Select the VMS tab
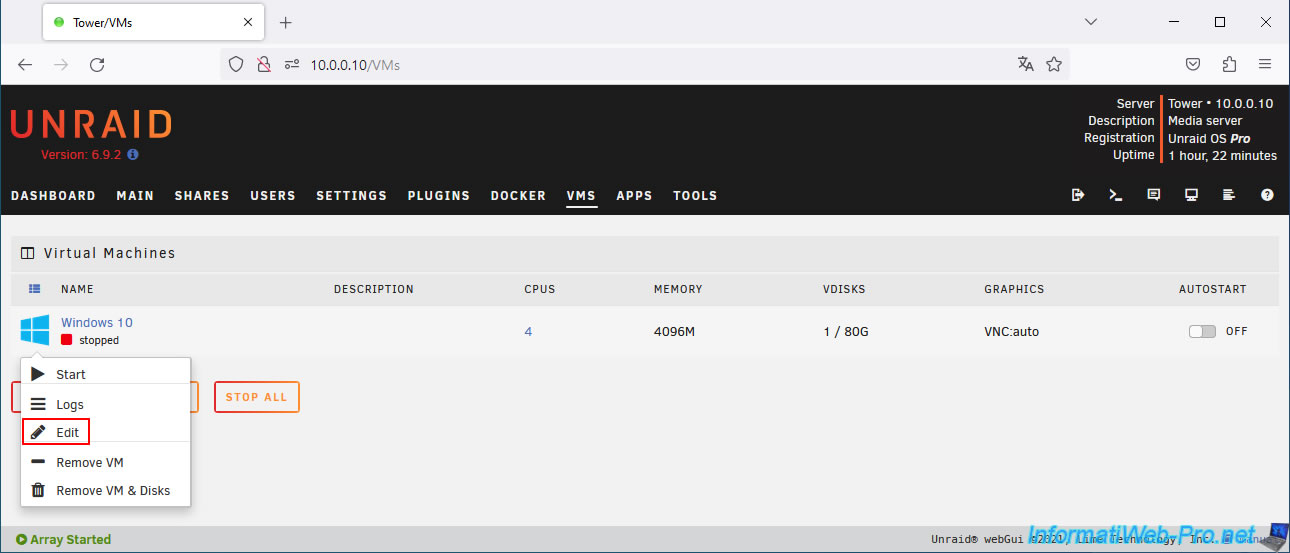This screenshot has width=1290, height=553. [x=581, y=196]
